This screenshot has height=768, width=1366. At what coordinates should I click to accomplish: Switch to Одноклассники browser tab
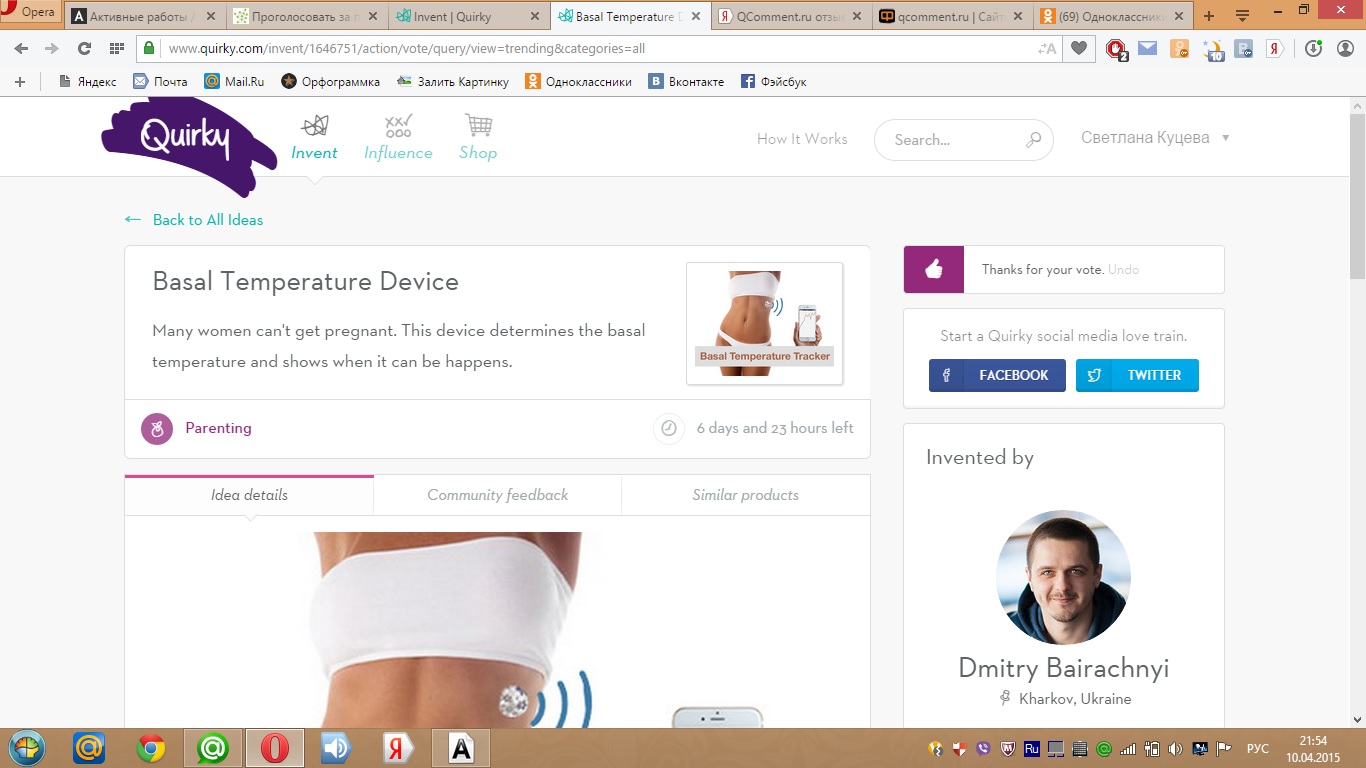coord(1114,16)
